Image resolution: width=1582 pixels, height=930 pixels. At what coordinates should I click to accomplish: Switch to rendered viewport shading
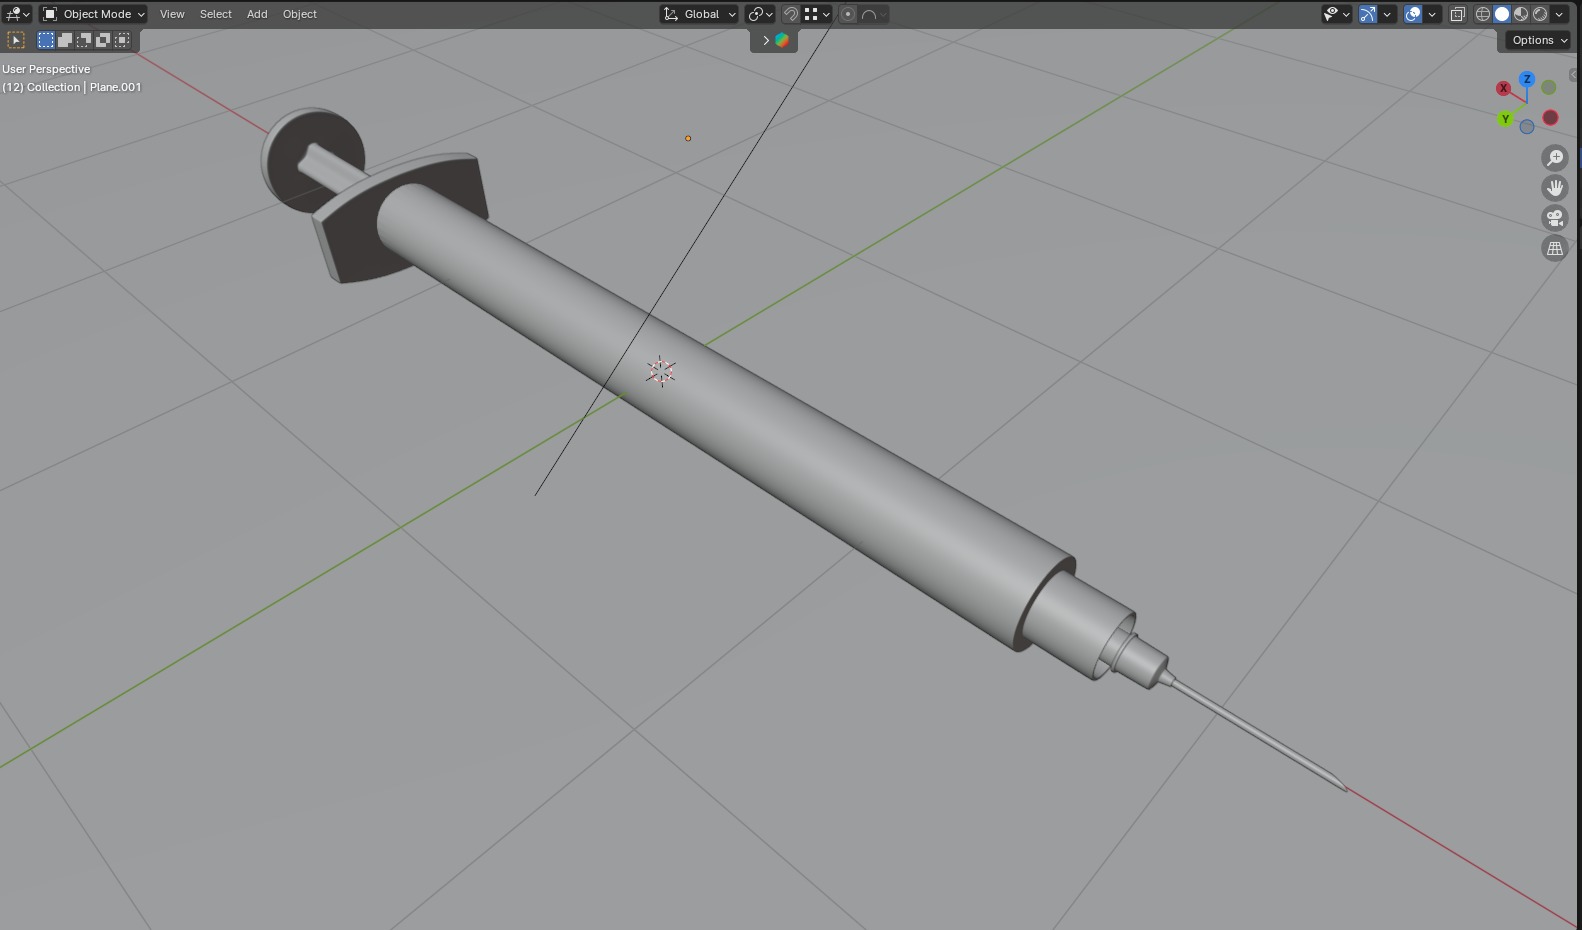[1540, 14]
